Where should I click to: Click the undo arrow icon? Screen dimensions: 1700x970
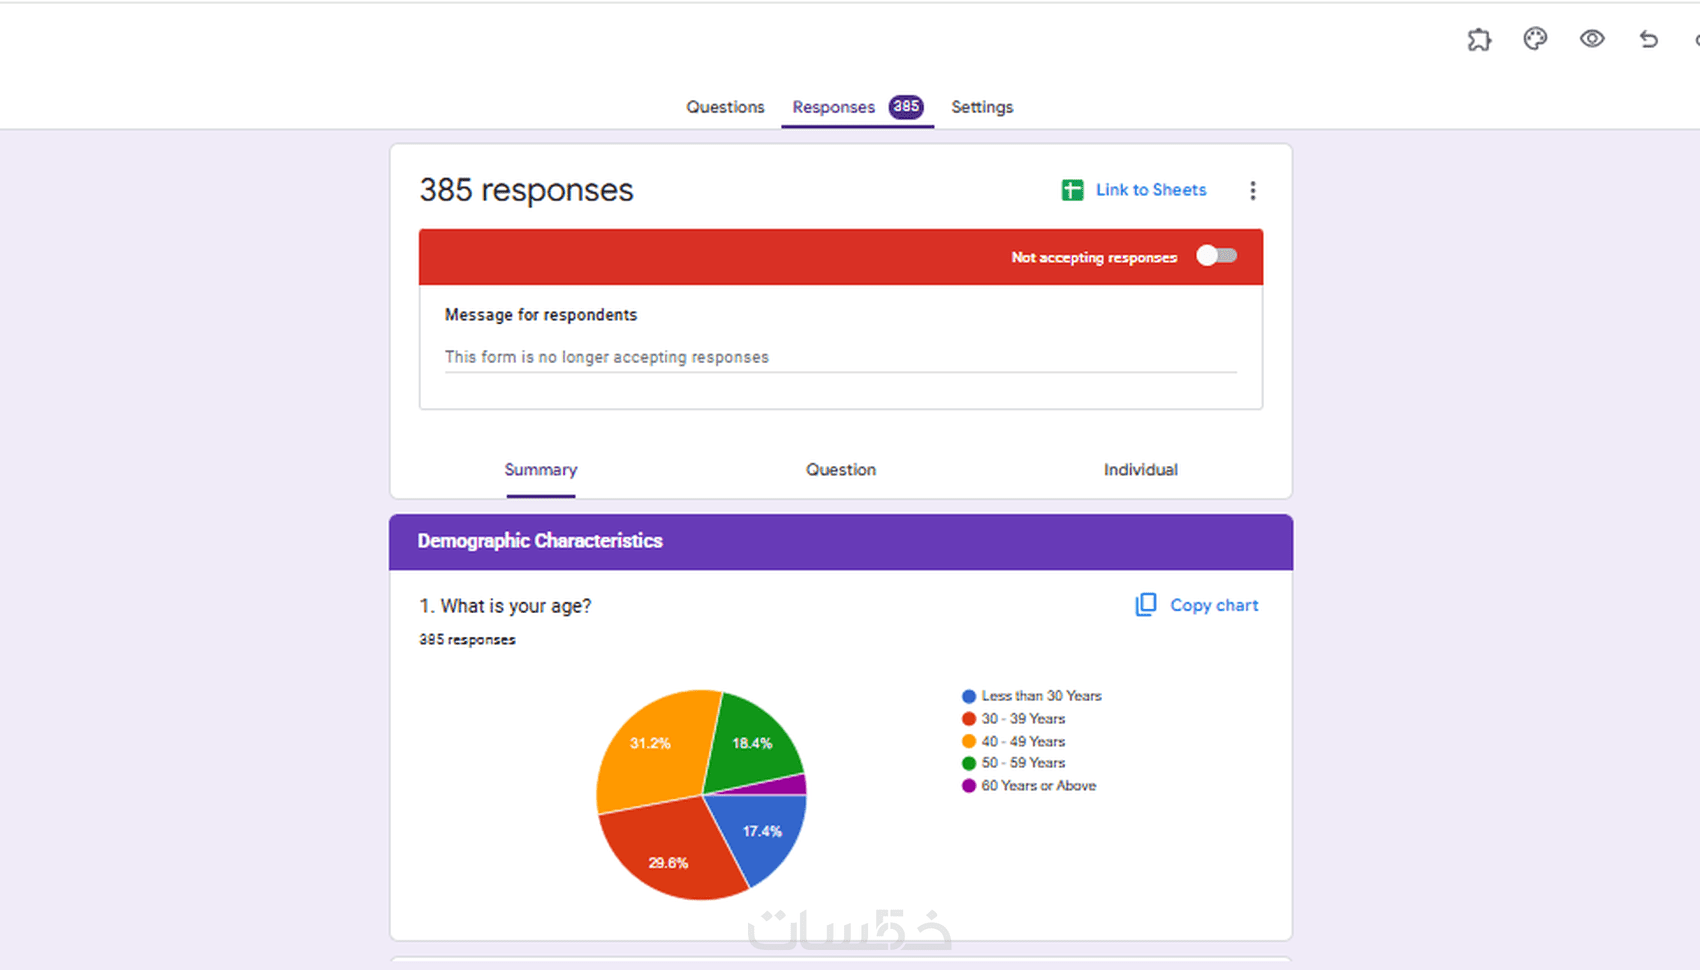[x=1649, y=39]
